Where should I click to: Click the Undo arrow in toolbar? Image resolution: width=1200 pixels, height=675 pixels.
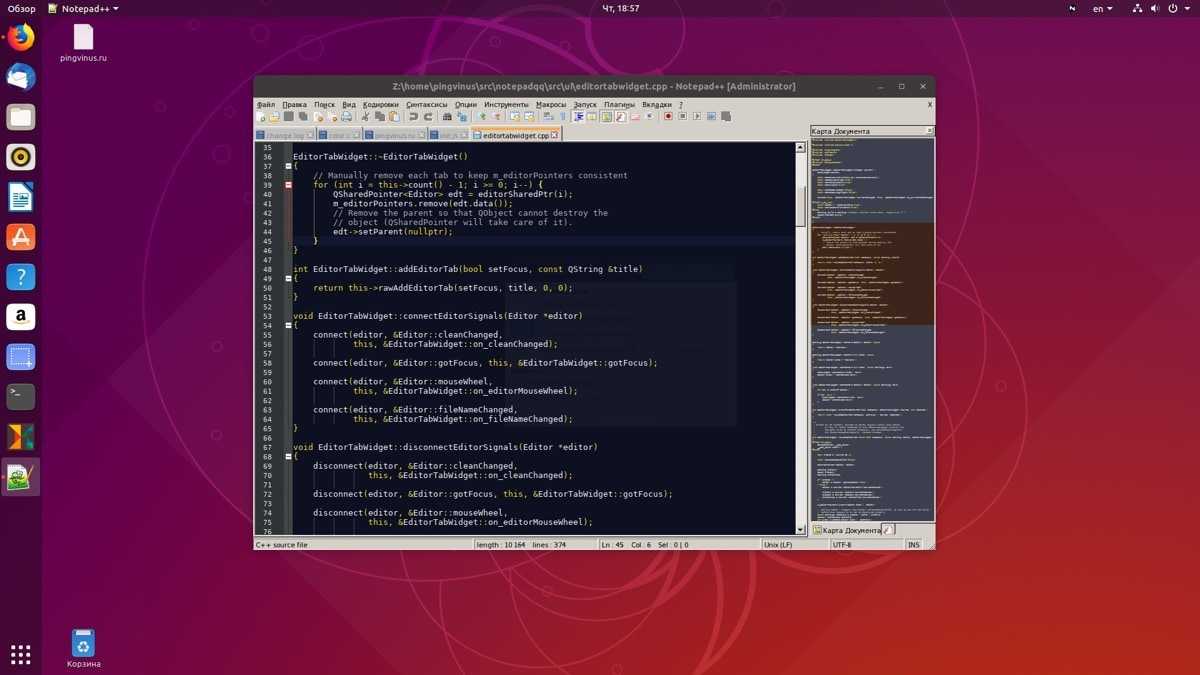click(x=413, y=117)
